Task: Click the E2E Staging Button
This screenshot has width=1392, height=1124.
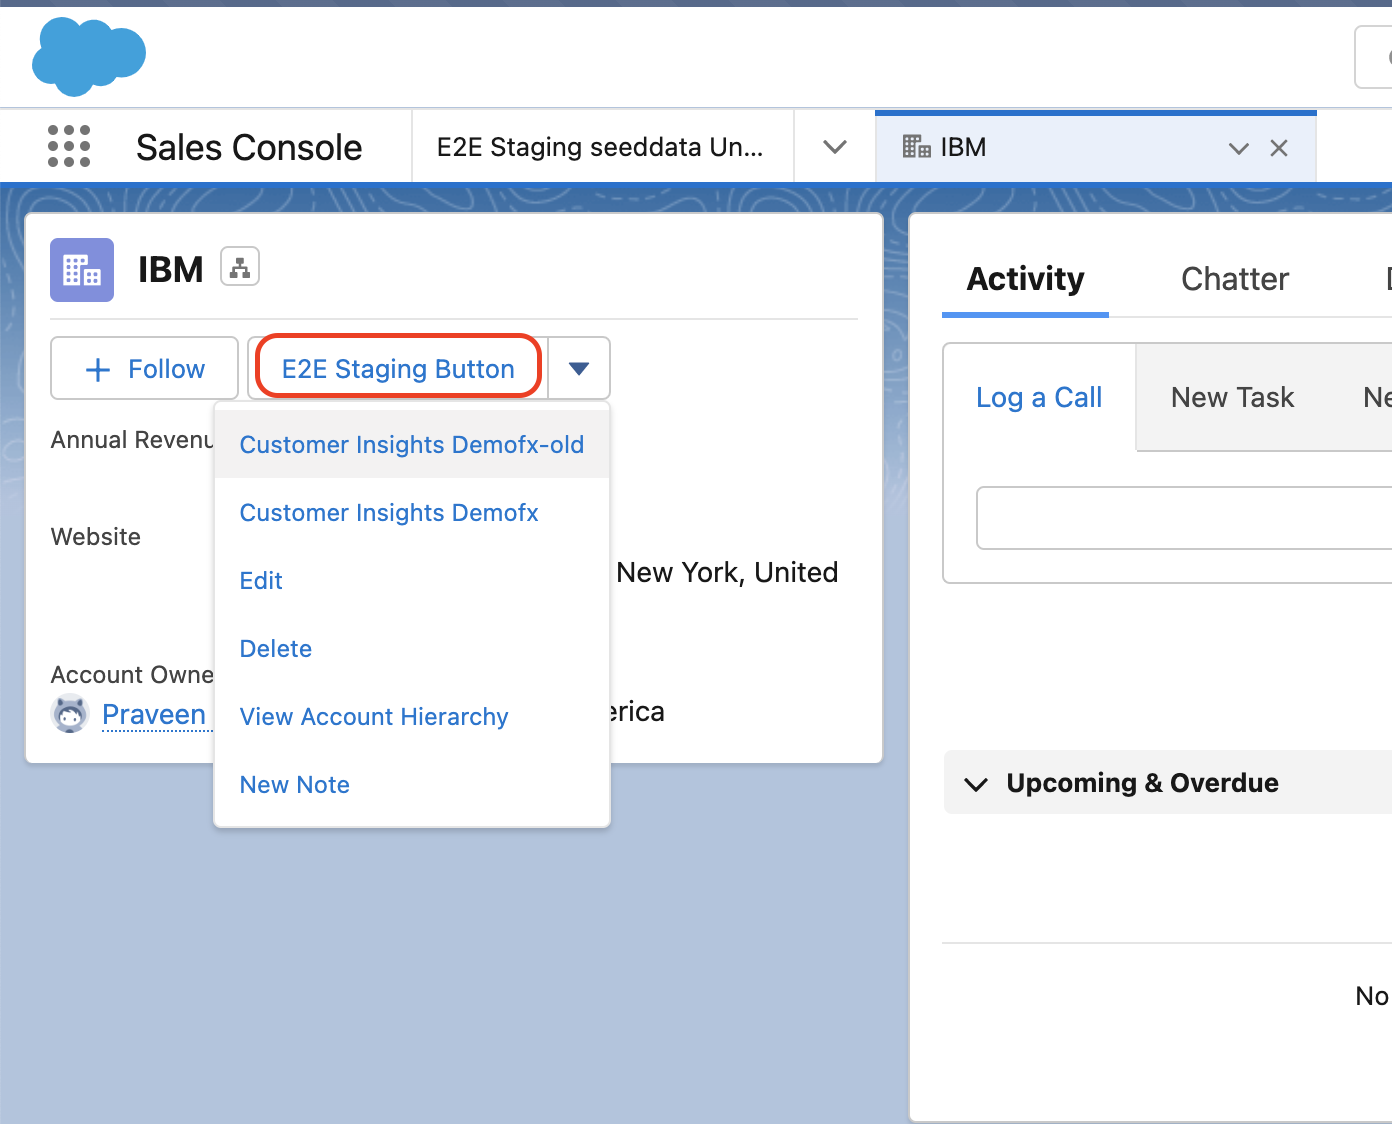Action: [398, 369]
